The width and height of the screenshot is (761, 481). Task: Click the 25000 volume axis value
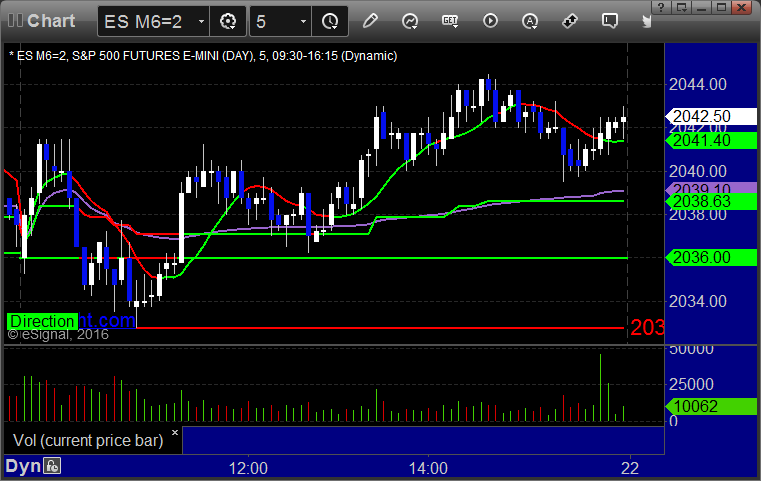(x=691, y=384)
